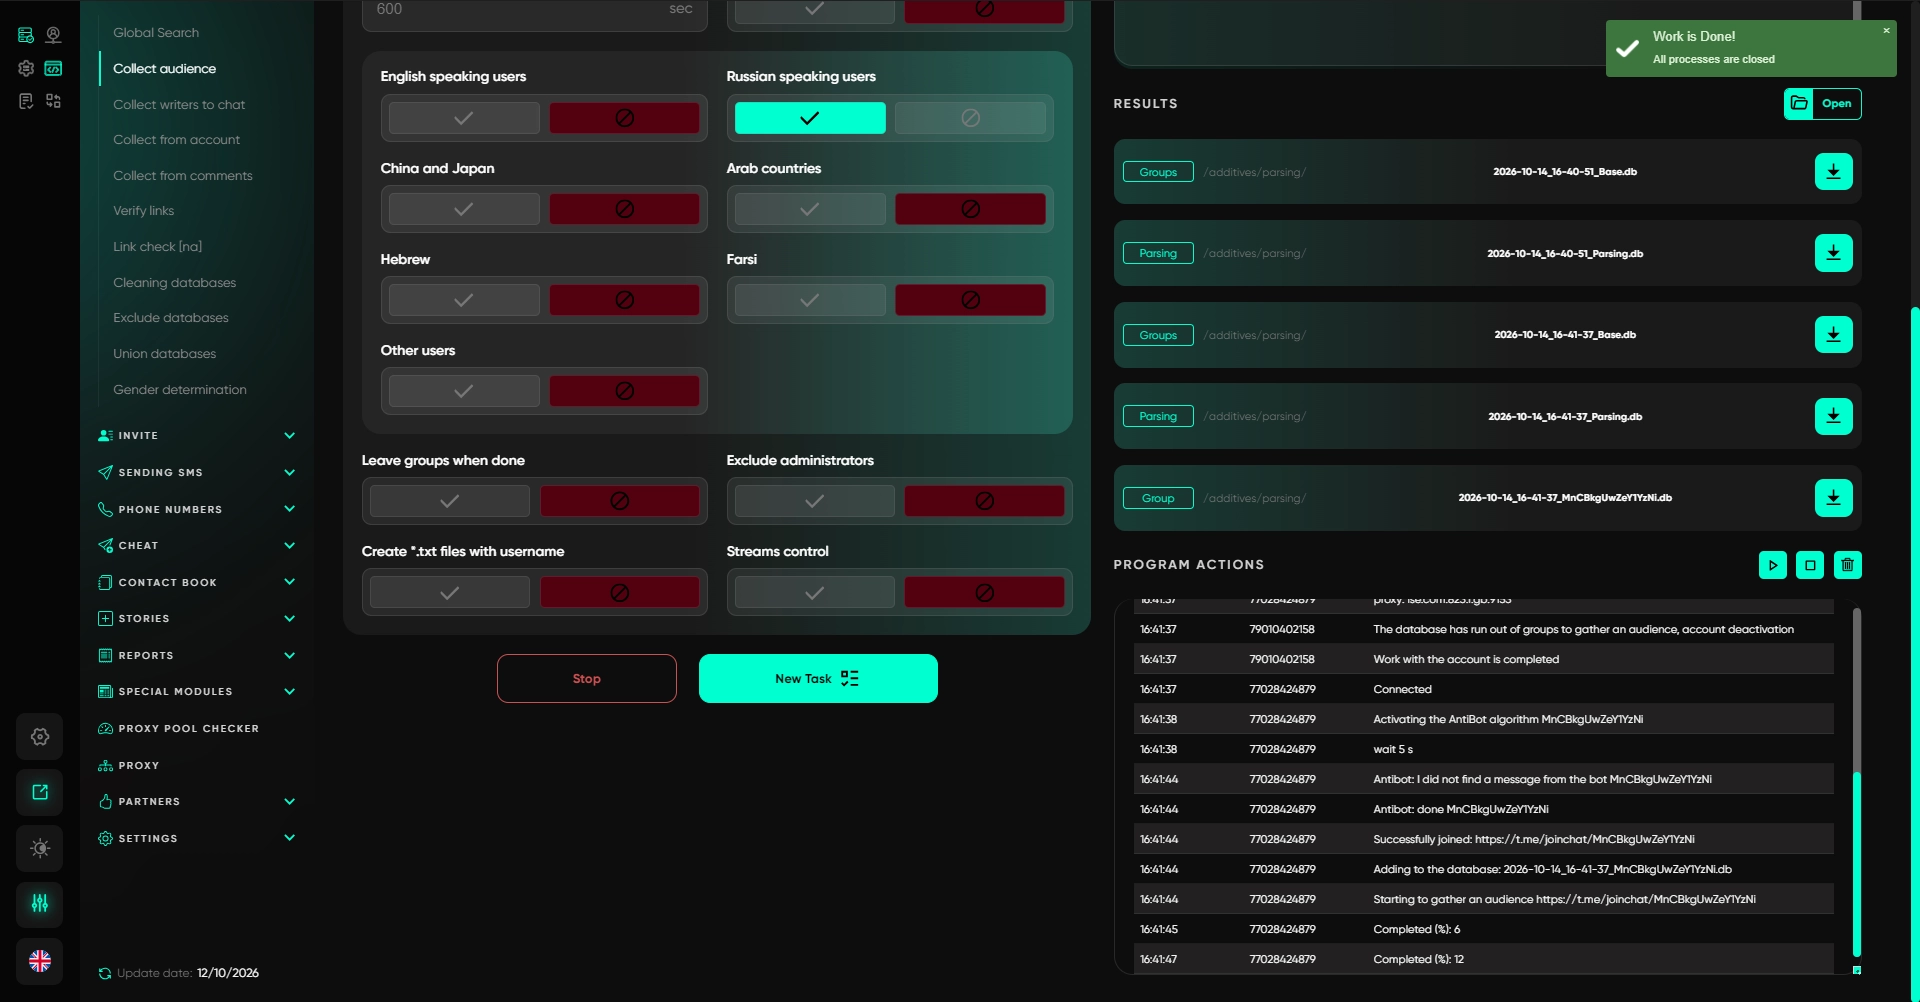Expand the Contact Book section
The width and height of the screenshot is (1920, 1002).
coord(197,582)
